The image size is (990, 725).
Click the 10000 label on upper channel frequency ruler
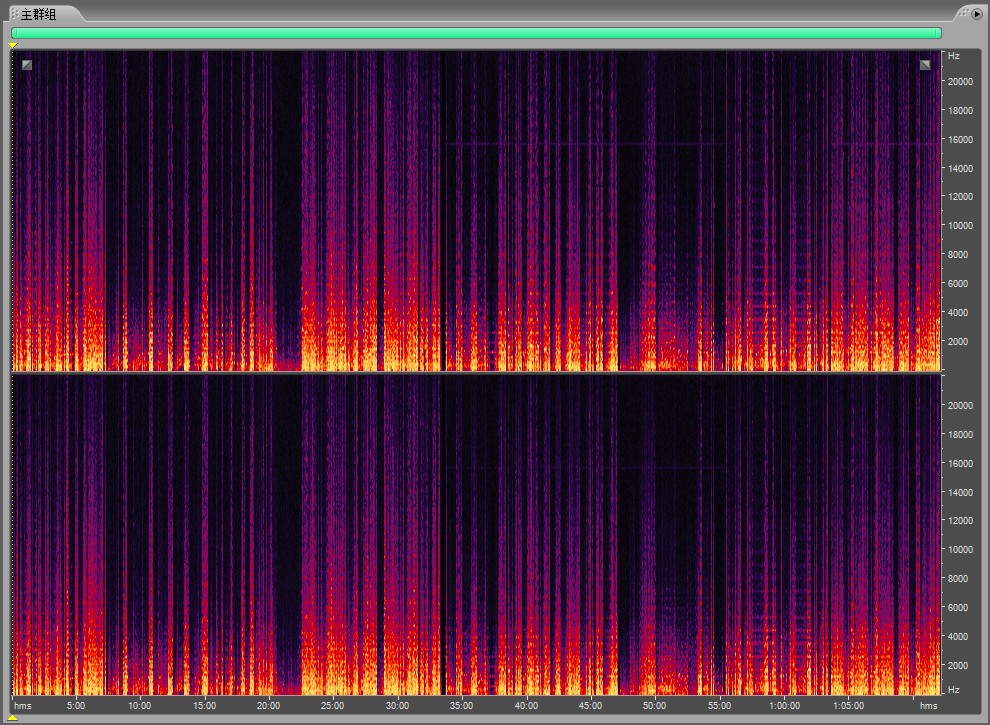click(960, 225)
